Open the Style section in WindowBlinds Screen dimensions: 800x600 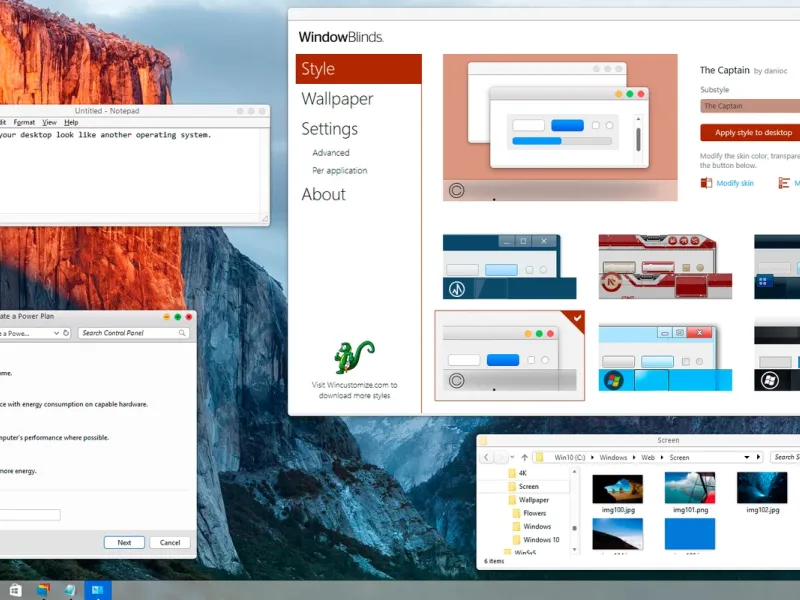(359, 69)
